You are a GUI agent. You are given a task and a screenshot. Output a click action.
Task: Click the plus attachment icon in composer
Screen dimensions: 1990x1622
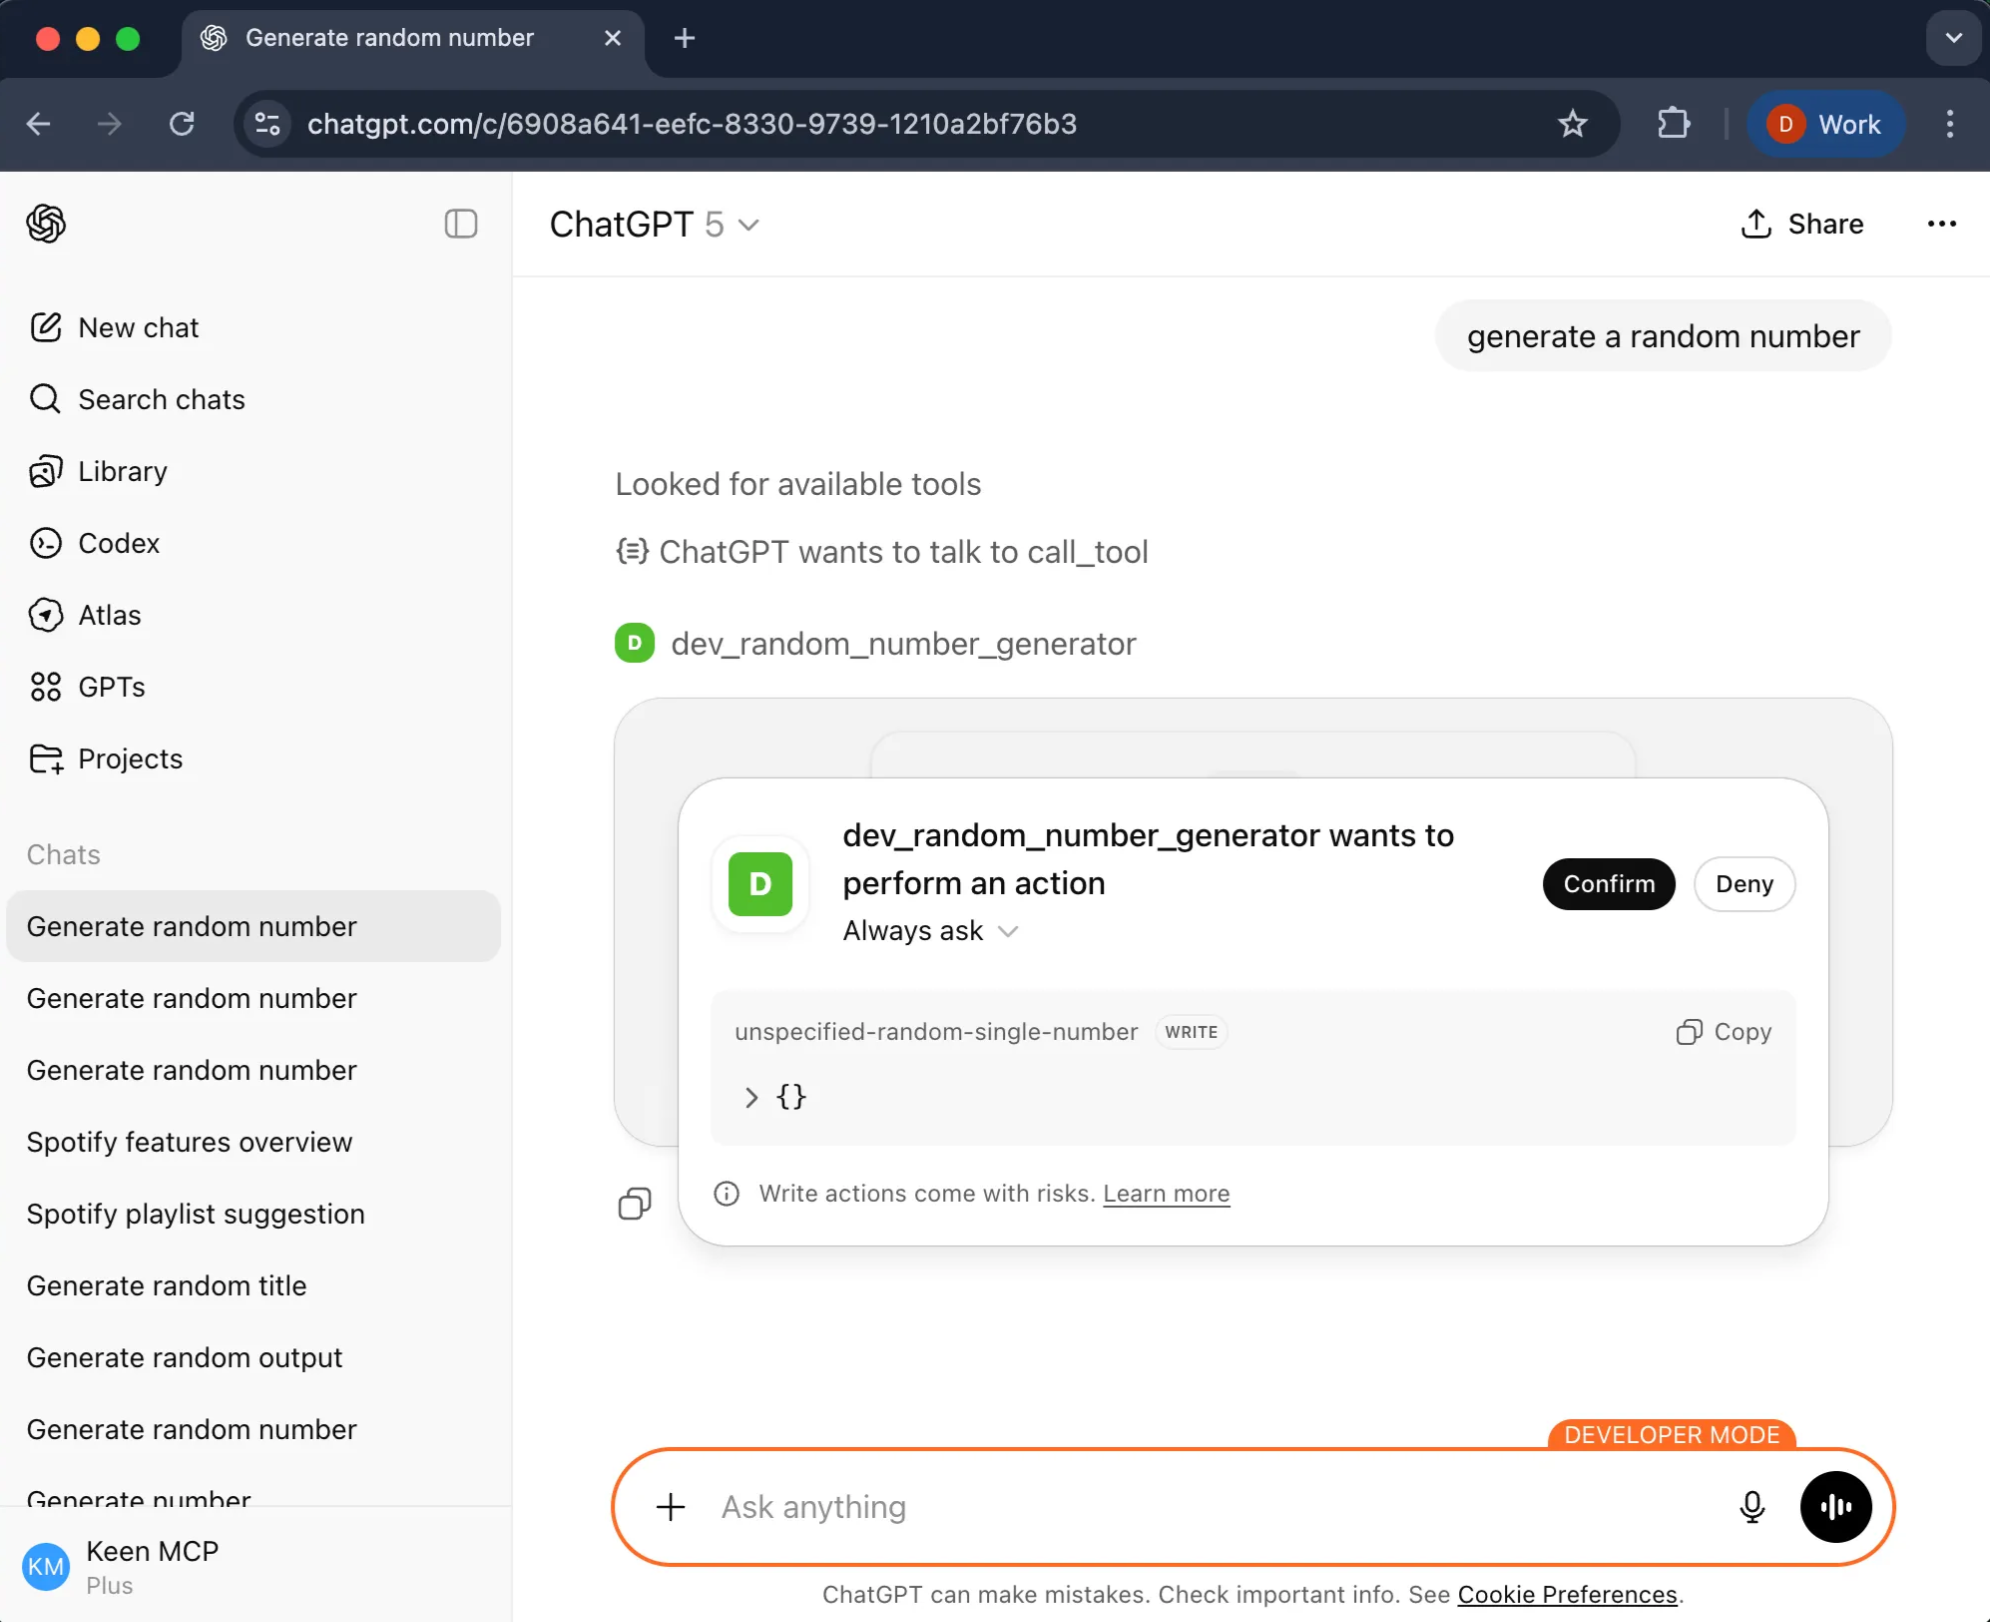(x=671, y=1506)
